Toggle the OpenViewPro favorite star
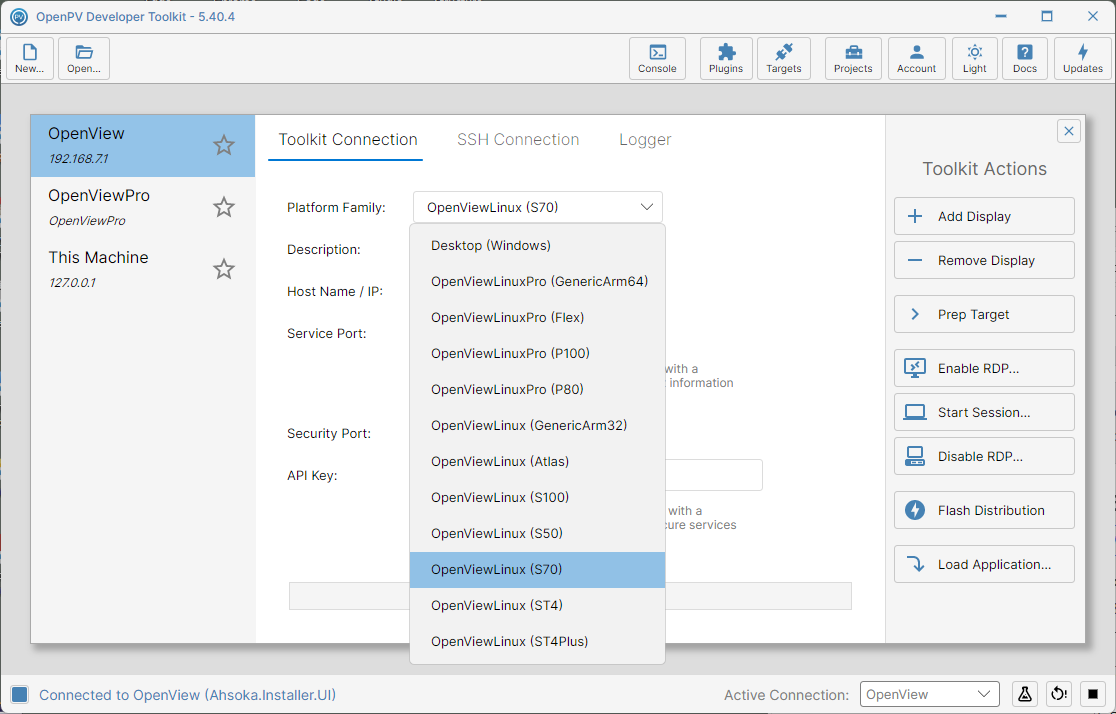Screen dimensions: 1116x714 click(223, 207)
